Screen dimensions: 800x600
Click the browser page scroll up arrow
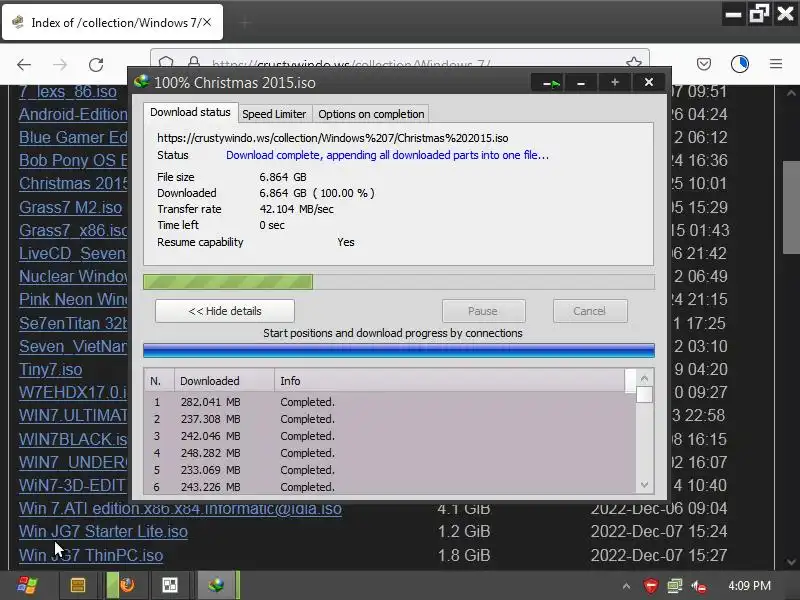pyautogui.click(x=791, y=93)
